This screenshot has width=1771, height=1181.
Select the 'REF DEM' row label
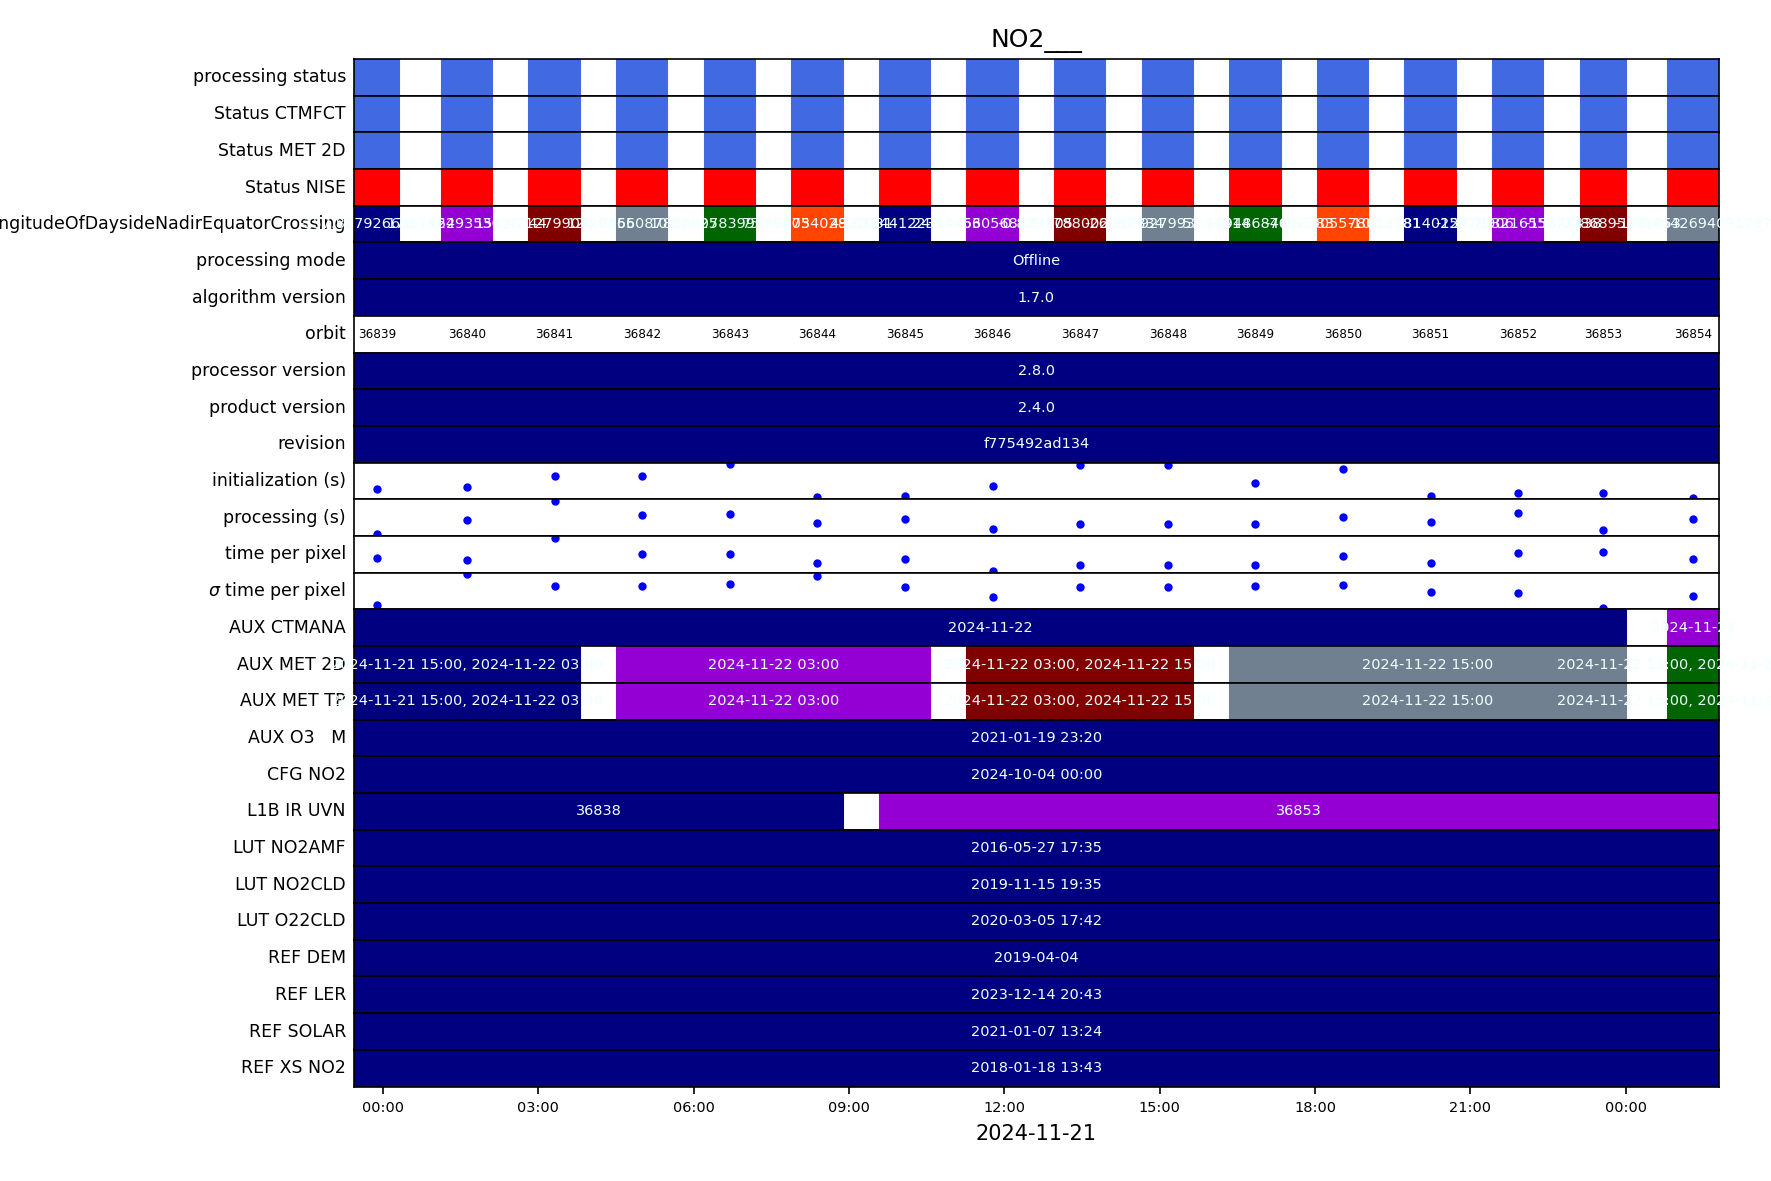coord(307,957)
